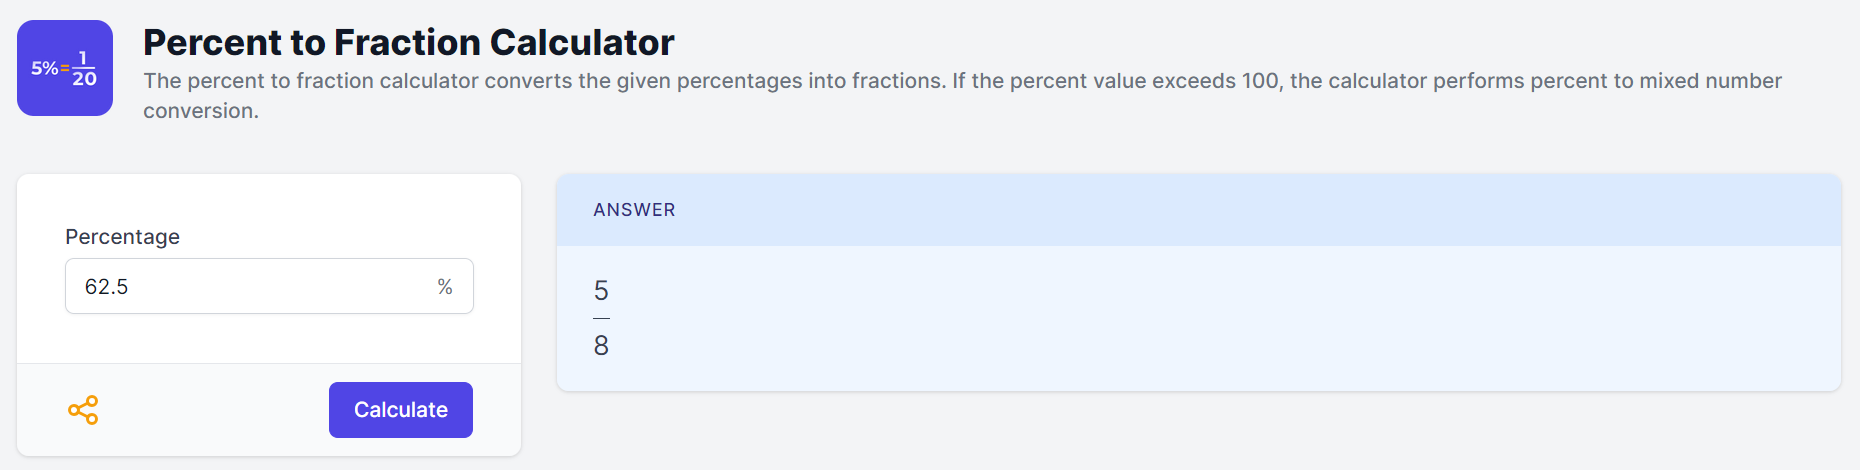Click the purple 5%=1/20 calculator logo
Image resolution: width=1860 pixels, height=470 pixels.
point(65,68)
